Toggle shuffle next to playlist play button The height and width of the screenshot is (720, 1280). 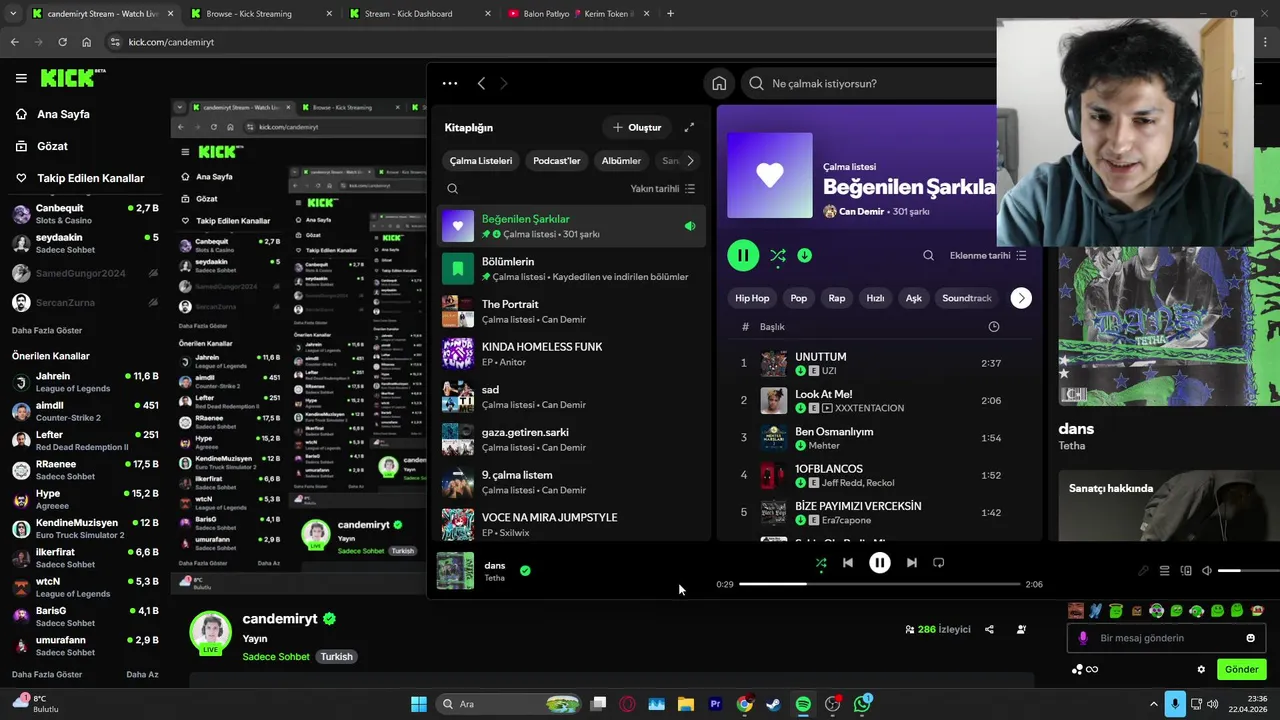(777, 256)
